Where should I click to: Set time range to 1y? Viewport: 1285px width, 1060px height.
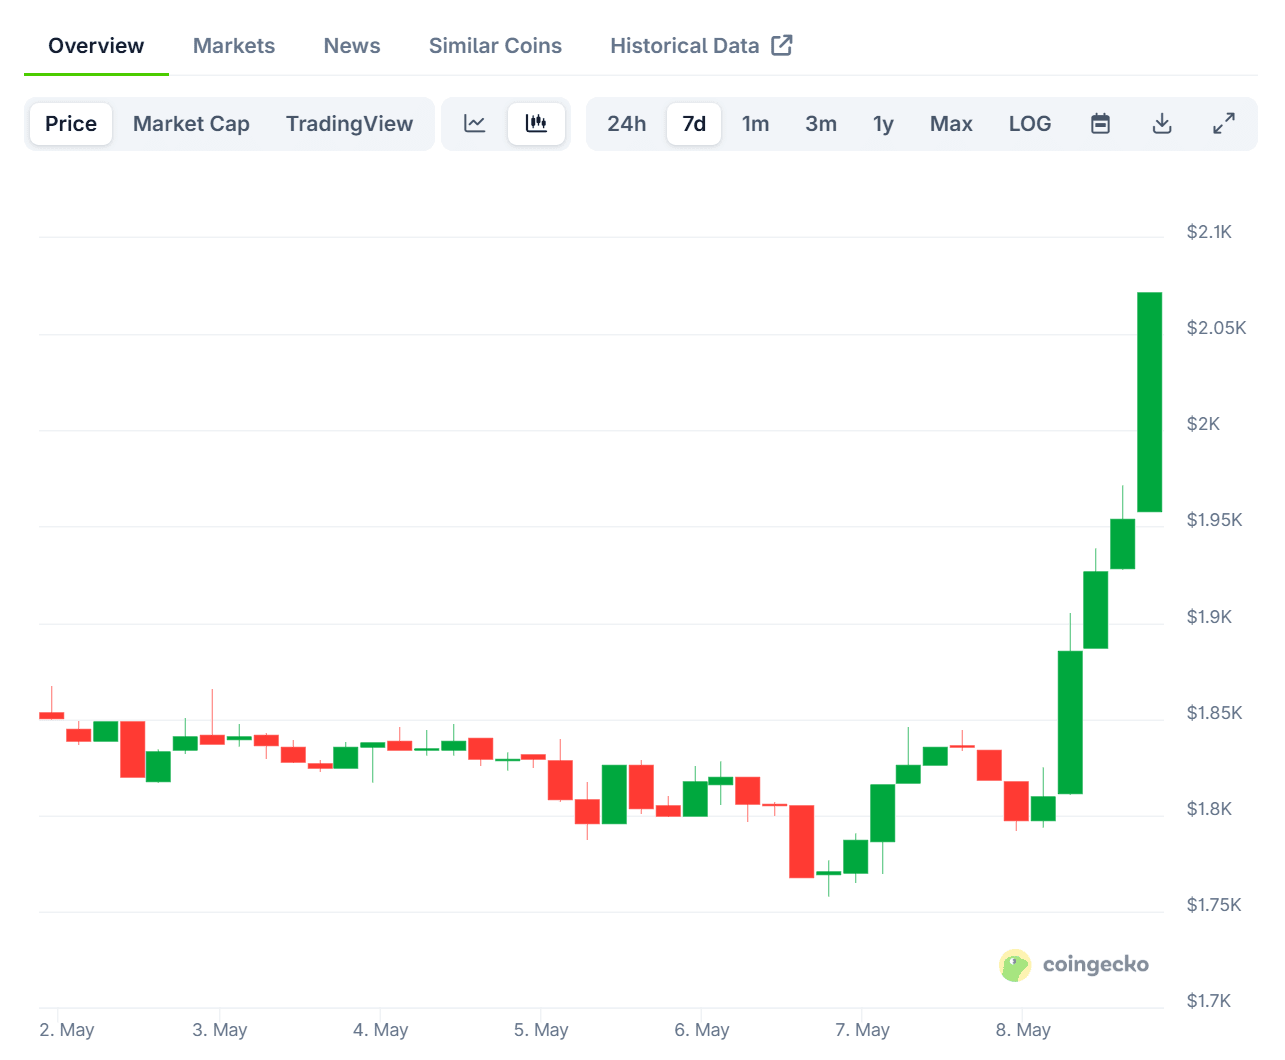pos(883,124)
